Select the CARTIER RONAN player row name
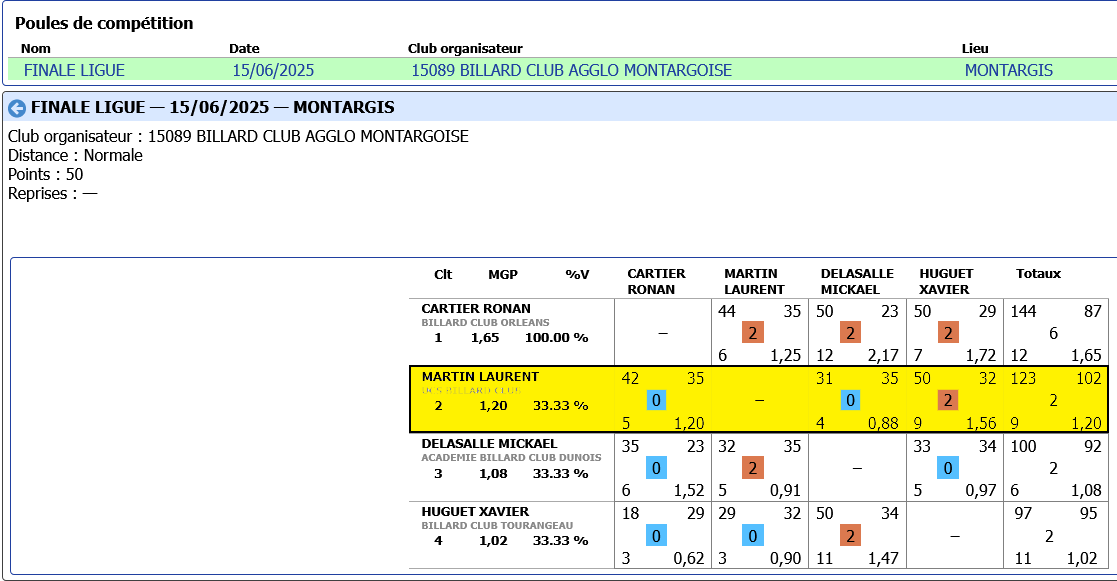 click(476, 309)
